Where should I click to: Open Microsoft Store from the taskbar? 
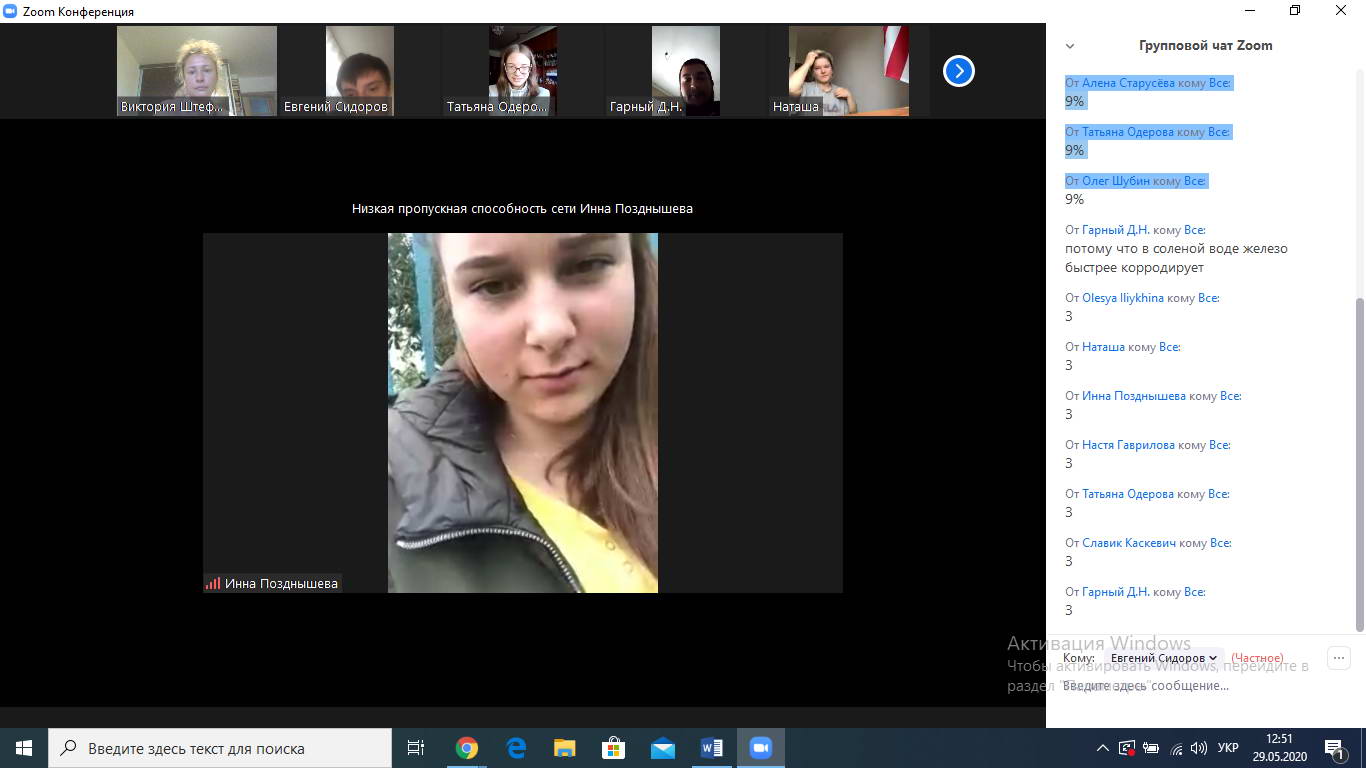(614, 748)
